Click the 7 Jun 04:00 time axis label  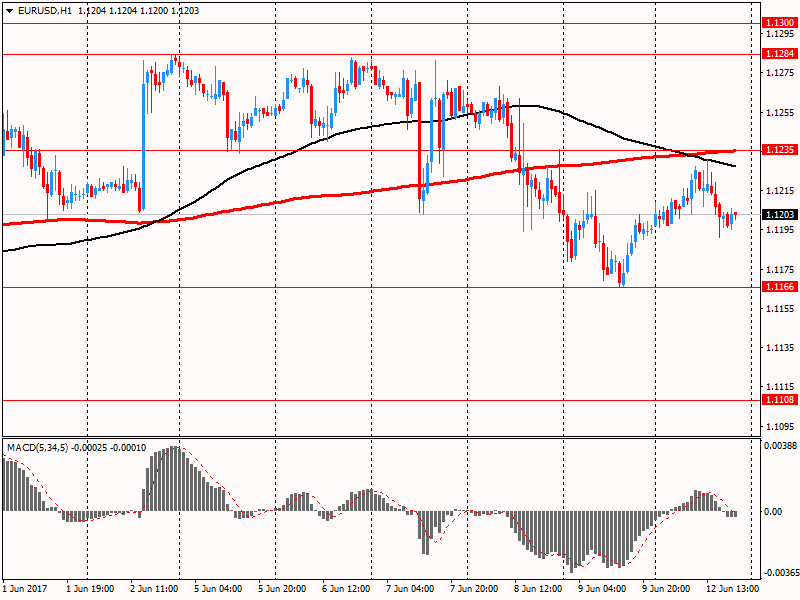click(x=410, y=589)
